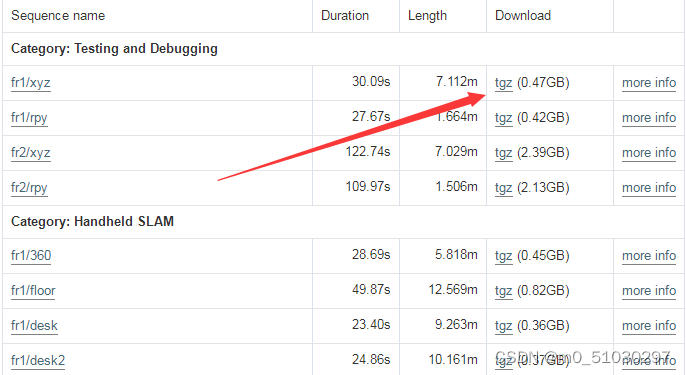Select the Sequence name column header

pyautogui.click(x=58, y=16)
